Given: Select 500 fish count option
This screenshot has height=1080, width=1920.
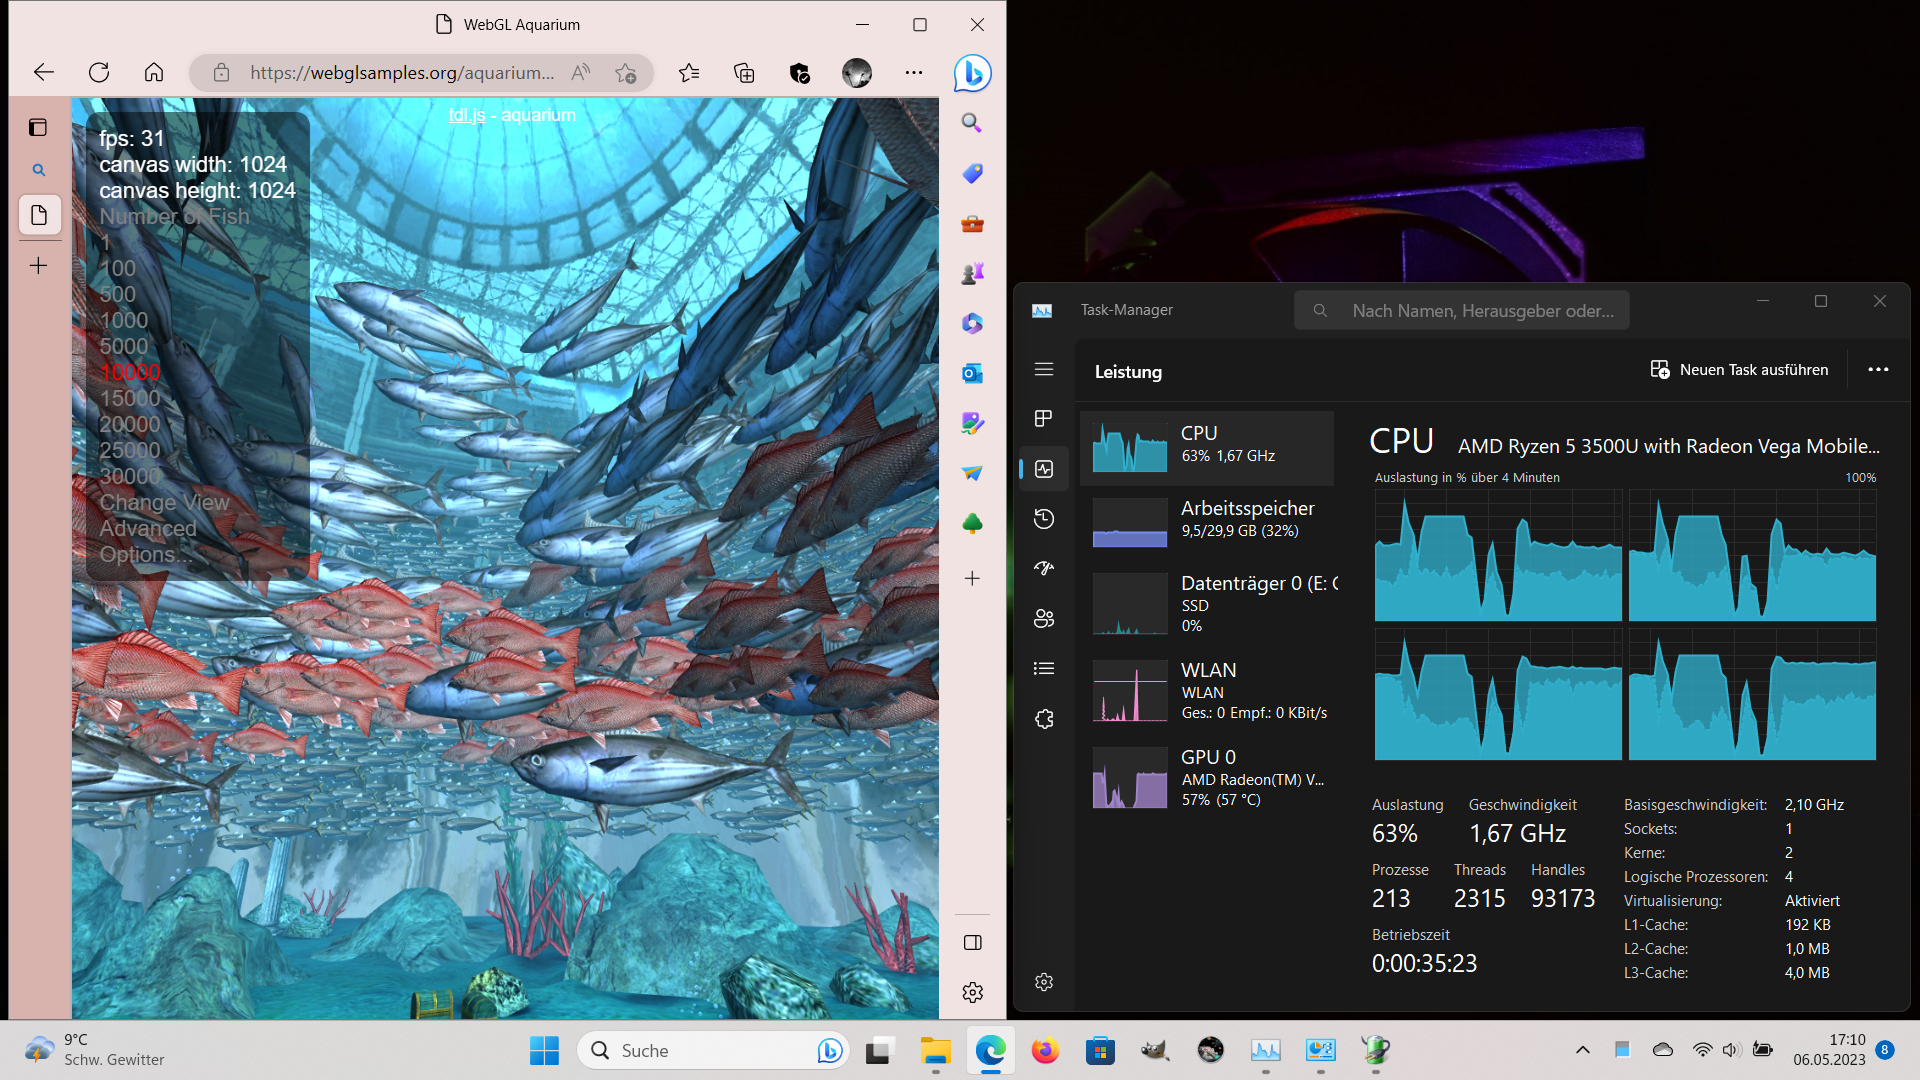Looking at the screenshot, I should point(117,294).
